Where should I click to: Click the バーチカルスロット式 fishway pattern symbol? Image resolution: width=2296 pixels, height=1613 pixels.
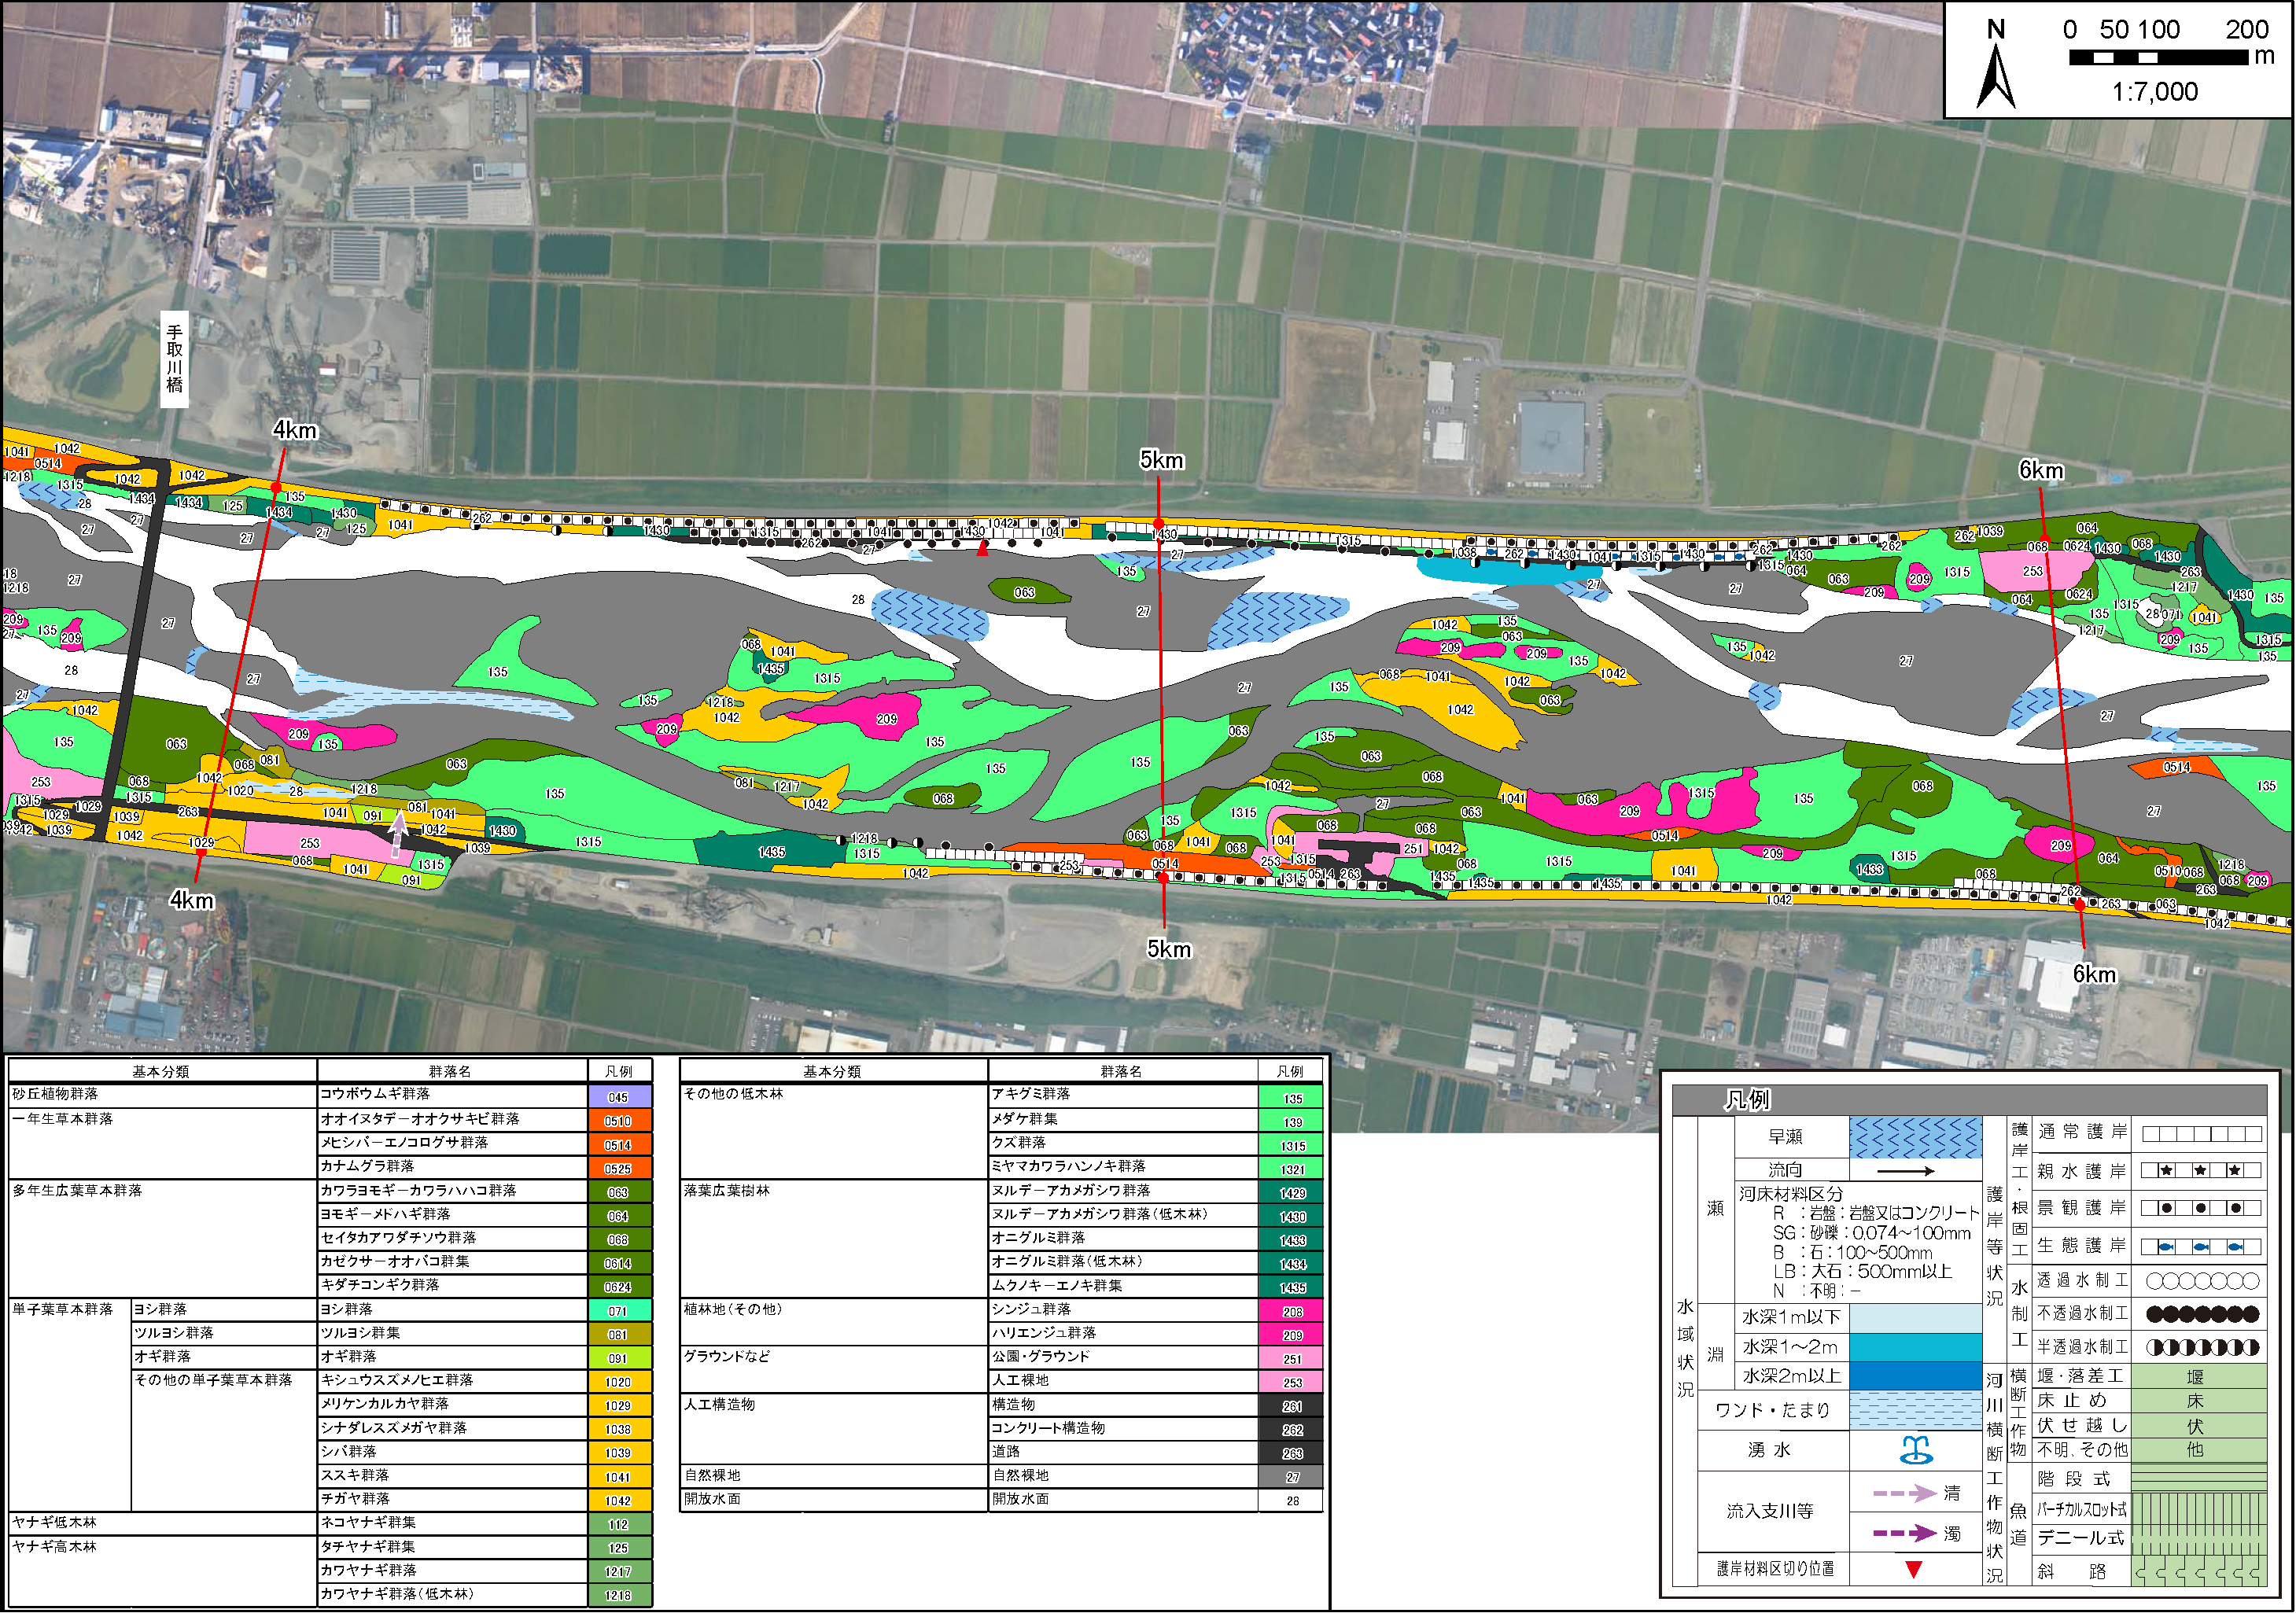coord(2198,1509)
